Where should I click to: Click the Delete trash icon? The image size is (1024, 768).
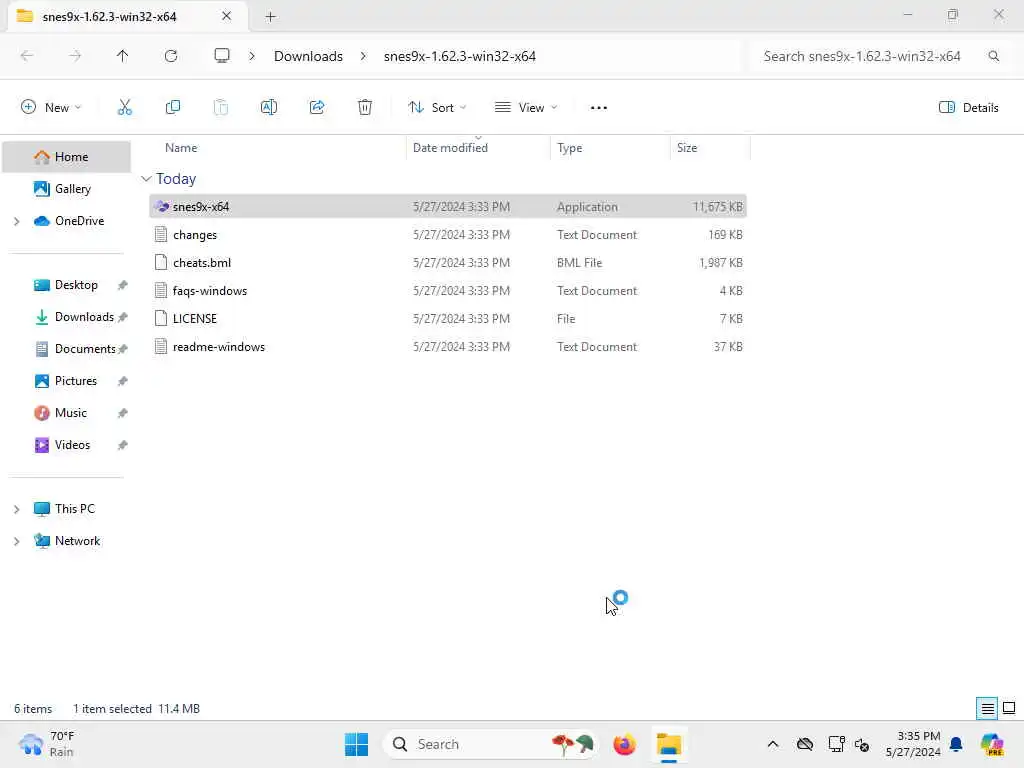[x=365, y=108]
